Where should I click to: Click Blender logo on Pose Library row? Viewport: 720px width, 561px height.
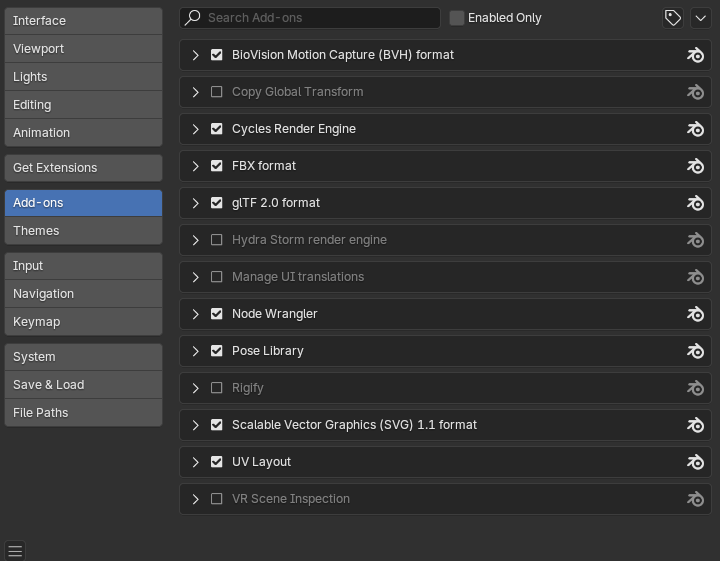pos(695,351)
